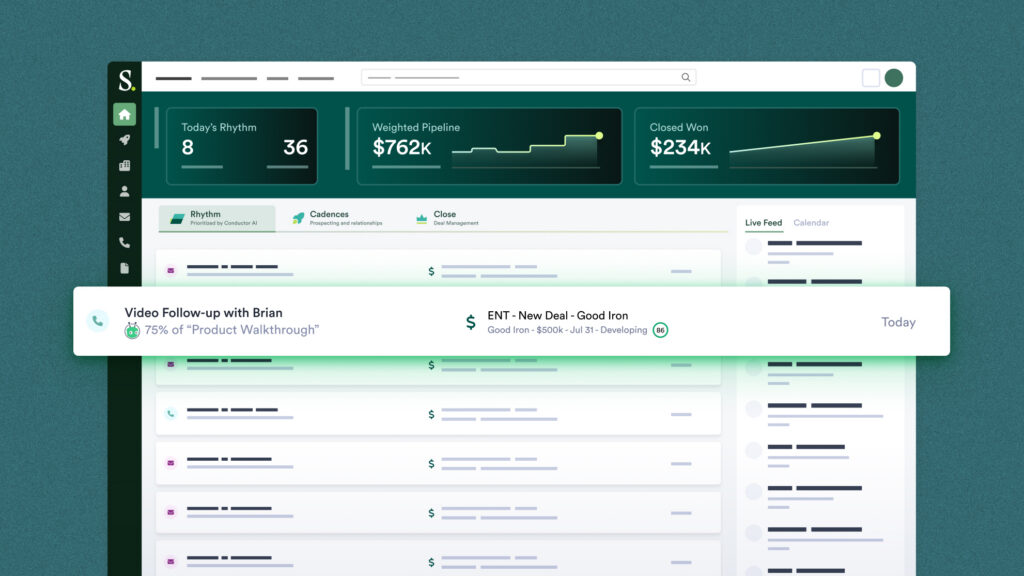Open the green user avatar
The width and height of the screenshot is (1024, 576).
coord(893,78)
